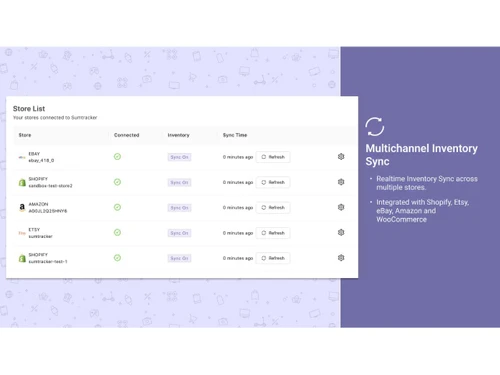This screenshot has width=500, height=375.
Task: Toggle Sync On badge for EBAY
Action: 179,157
